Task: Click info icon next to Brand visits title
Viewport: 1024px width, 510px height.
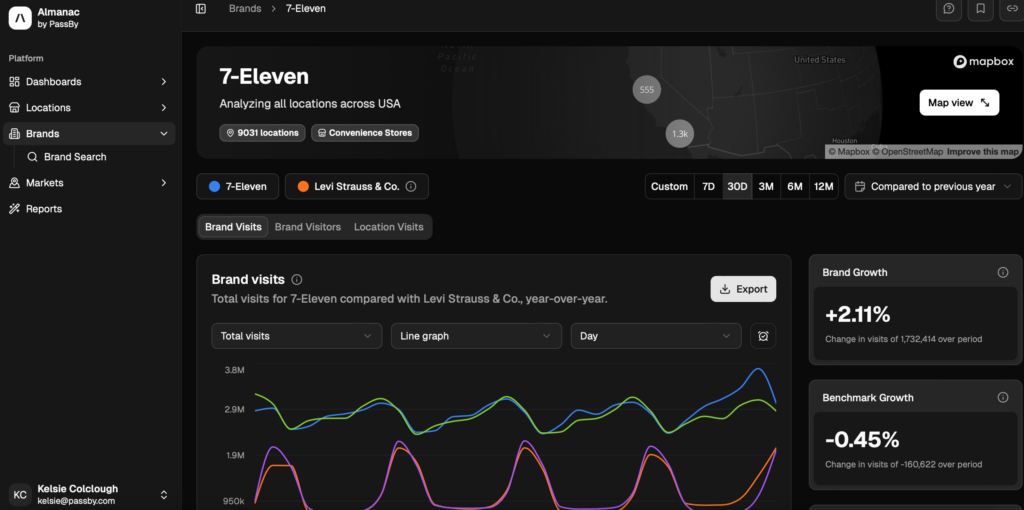Action: [x=297, y=279]
